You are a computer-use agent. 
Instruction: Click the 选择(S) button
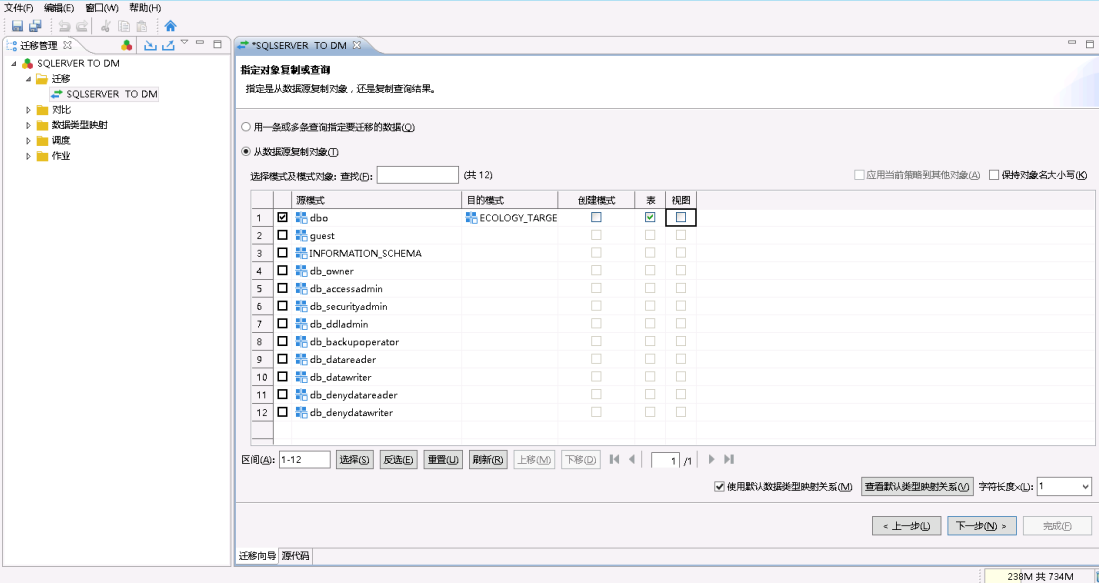pos(355,460)
